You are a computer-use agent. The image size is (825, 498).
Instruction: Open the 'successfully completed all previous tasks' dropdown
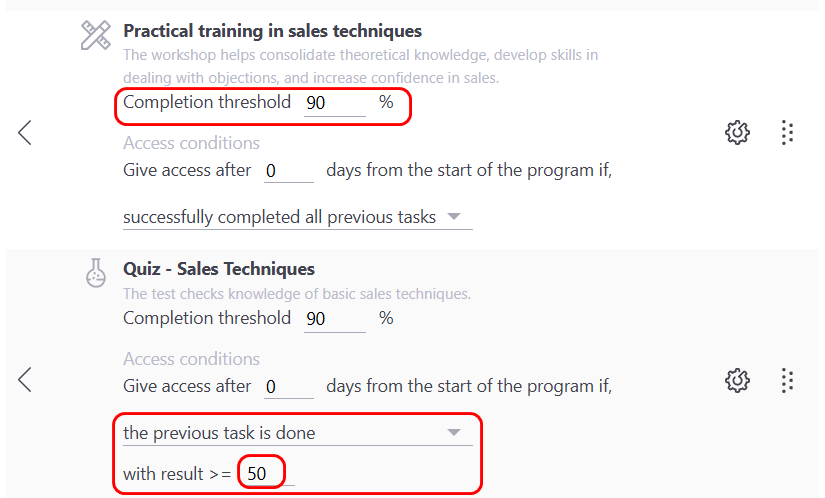297,217
